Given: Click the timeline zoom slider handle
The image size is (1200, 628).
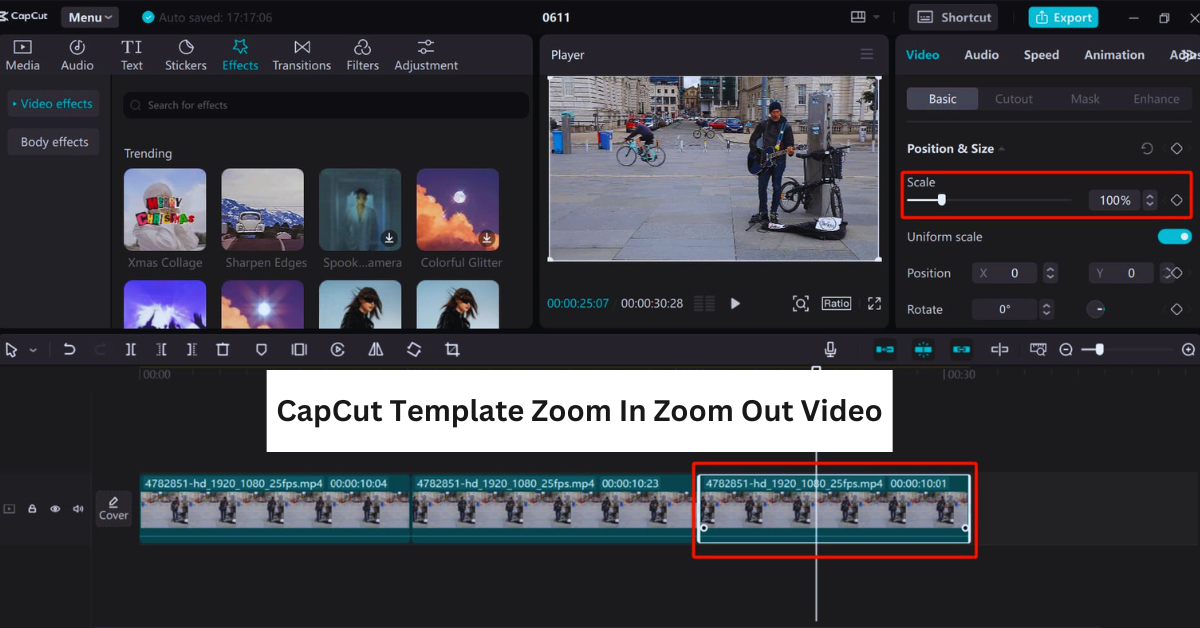Looking at the screenshot, I should (x=1099, y=349).
